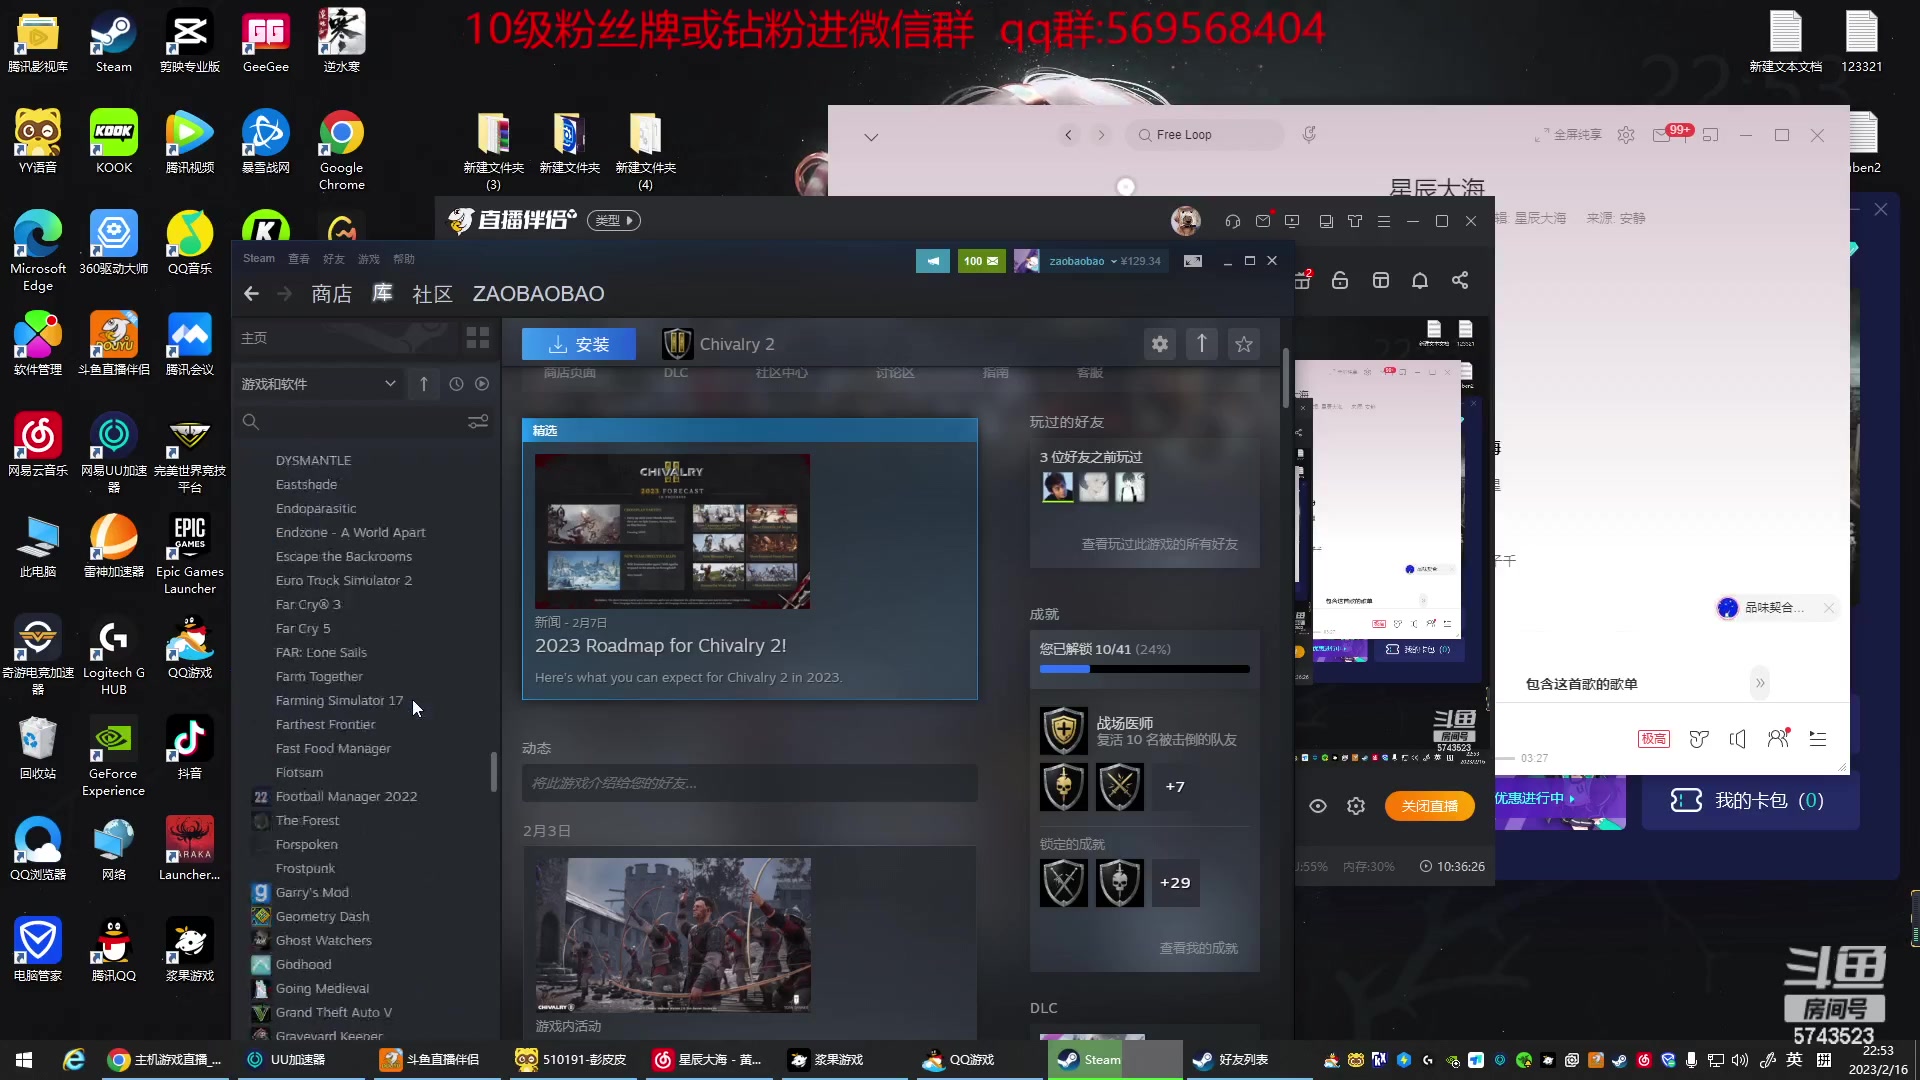Open Microsoft Edge desktop shortcut
Screen dimensions: 1920x1080
click(x=38, y=251)
